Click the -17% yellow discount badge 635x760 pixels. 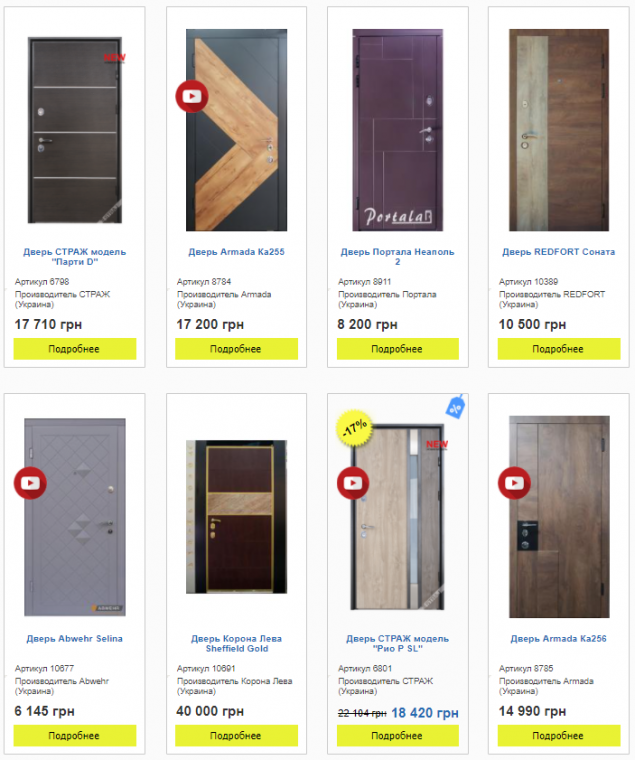[x=355, y=428]
